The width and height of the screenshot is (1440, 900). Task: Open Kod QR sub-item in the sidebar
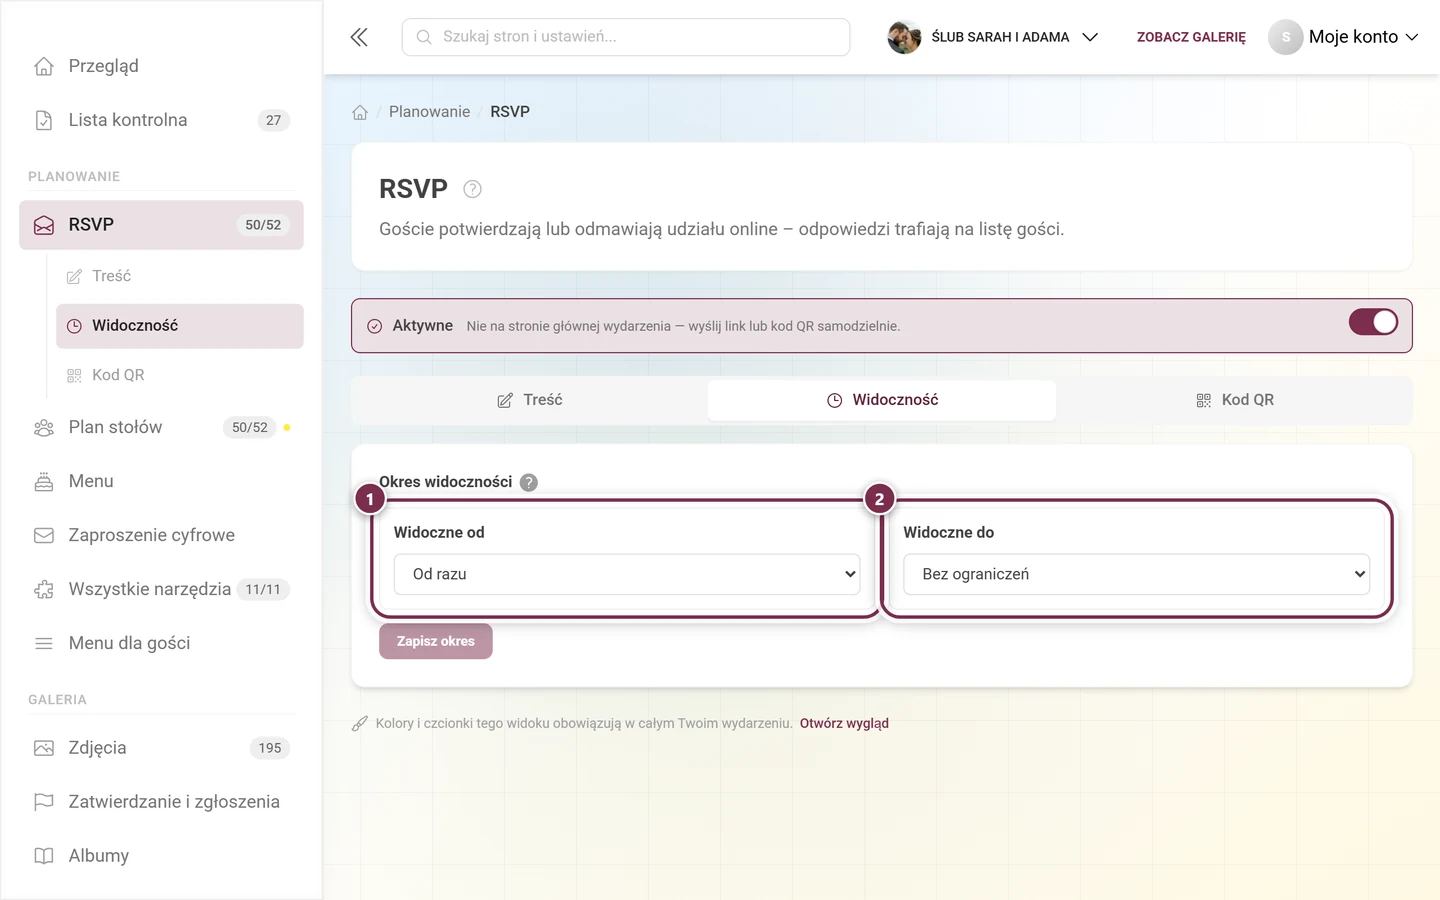click(x=180, y=375)
